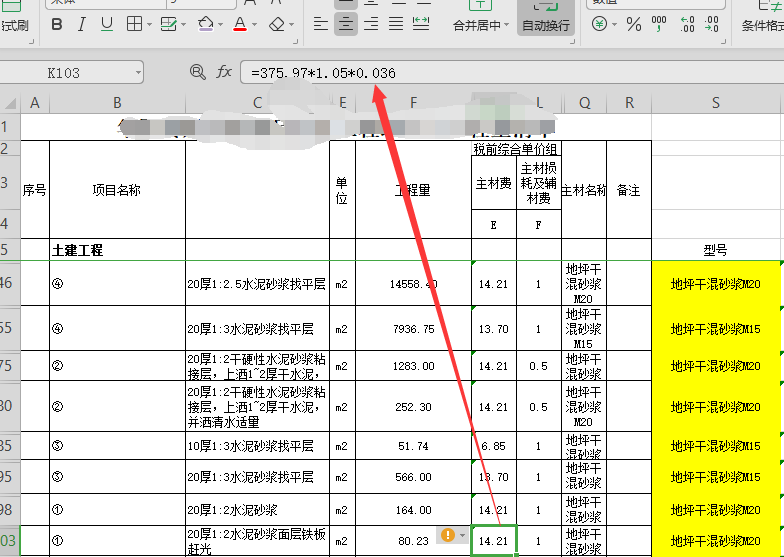
Task: Select cell with quantity 164.00
Action: click(x=413, y=510)
